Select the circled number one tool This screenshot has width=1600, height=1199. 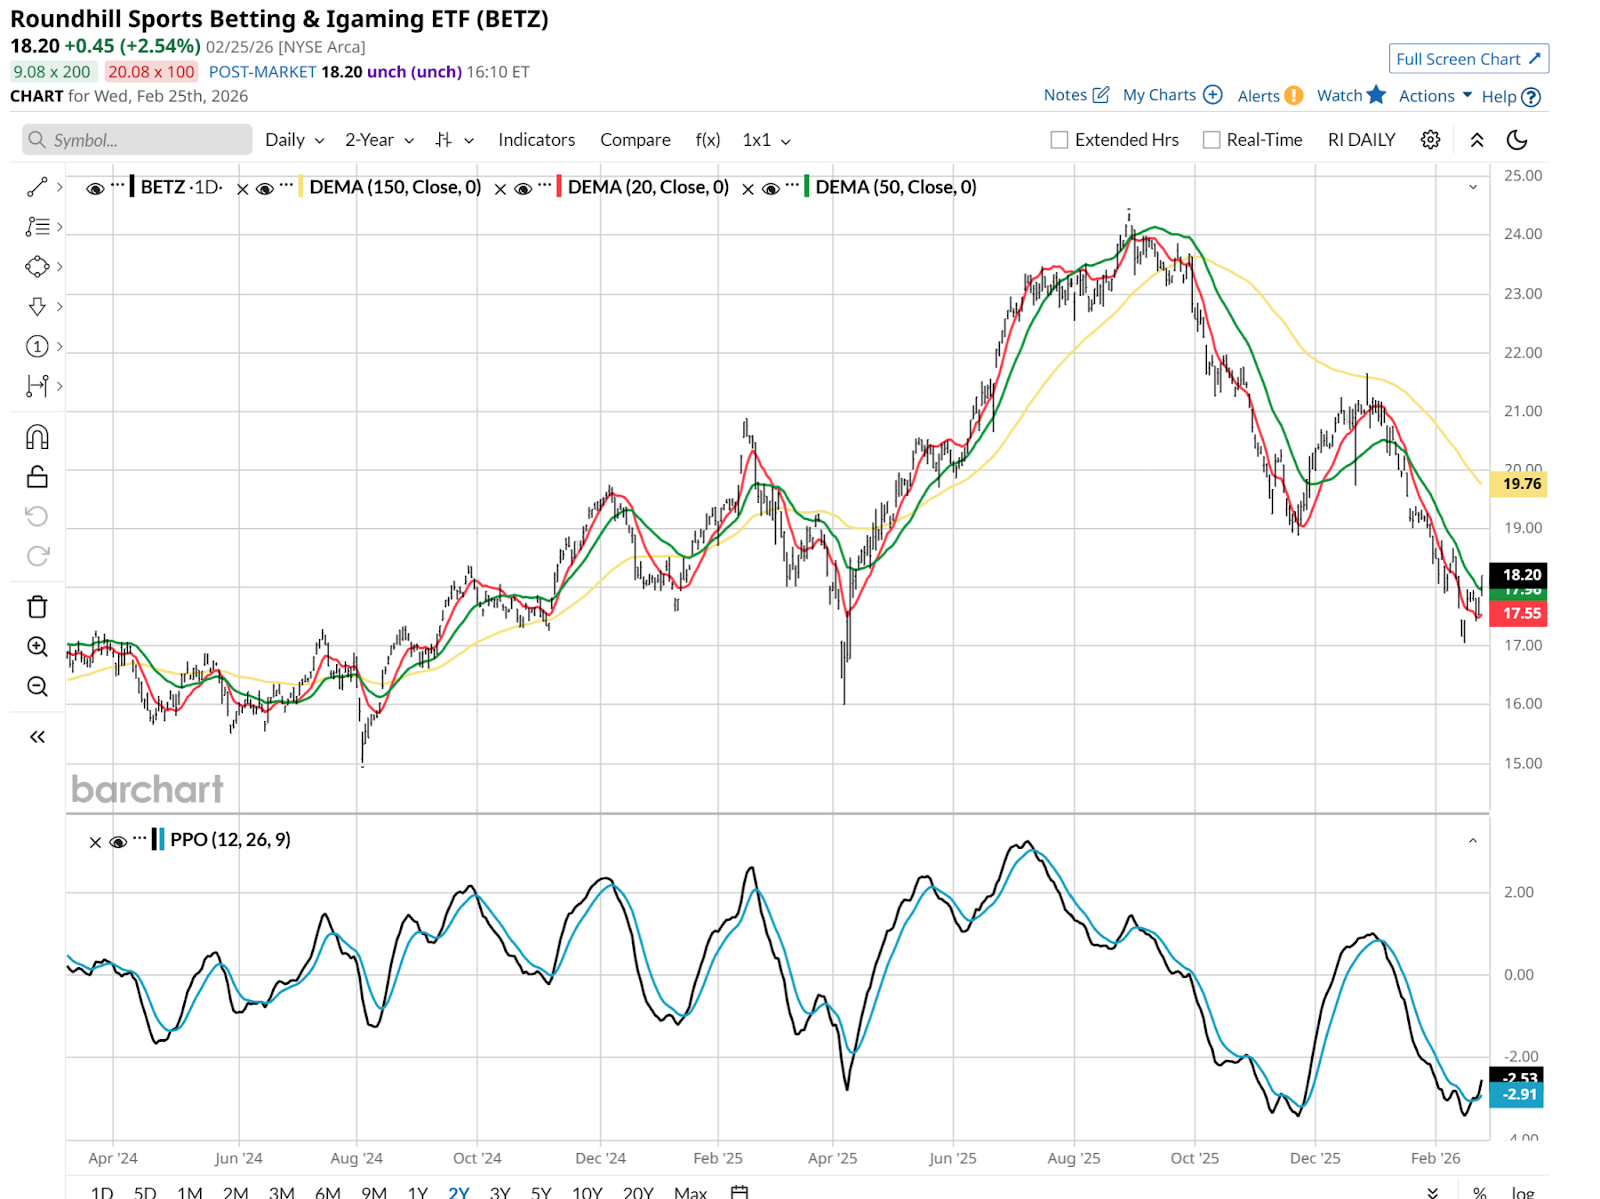[x=37, y=346]
